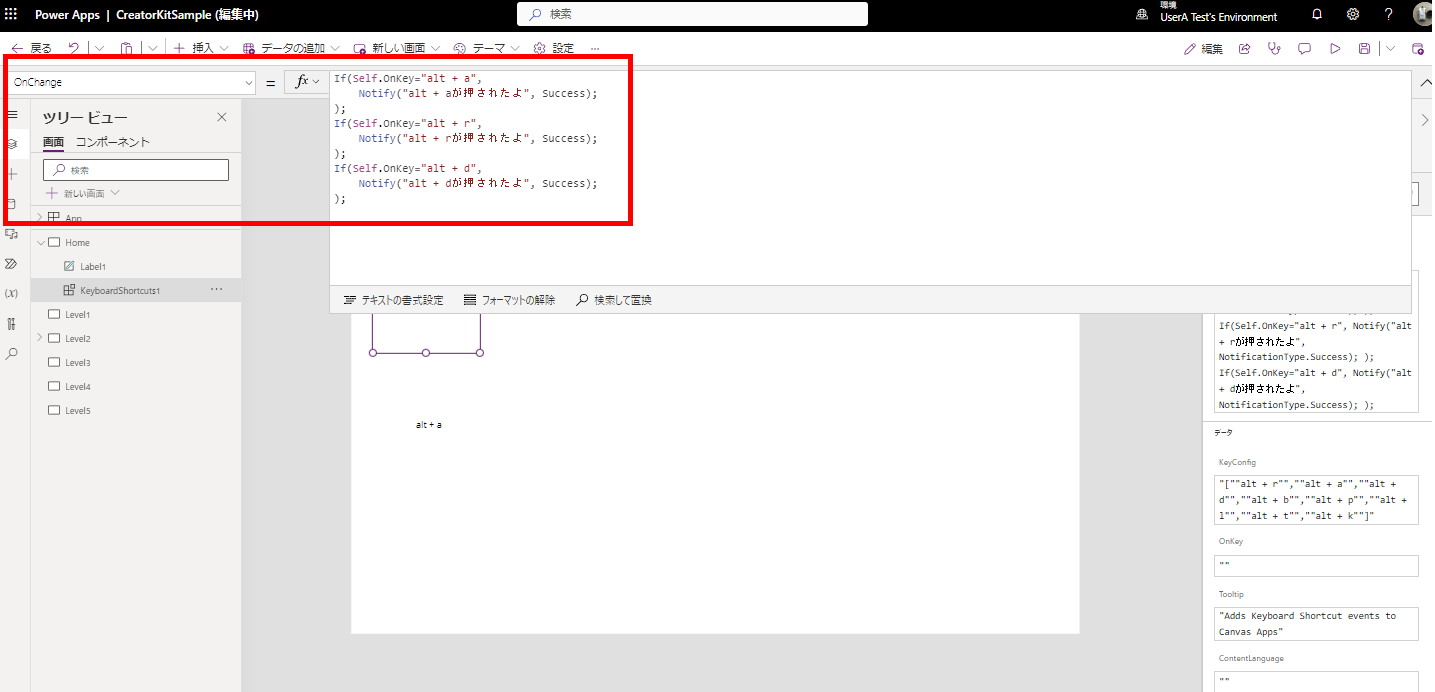Open the Power Automate sidebar icon
The width and height of the screenshot is (1435, 692).
coord(12,264)
